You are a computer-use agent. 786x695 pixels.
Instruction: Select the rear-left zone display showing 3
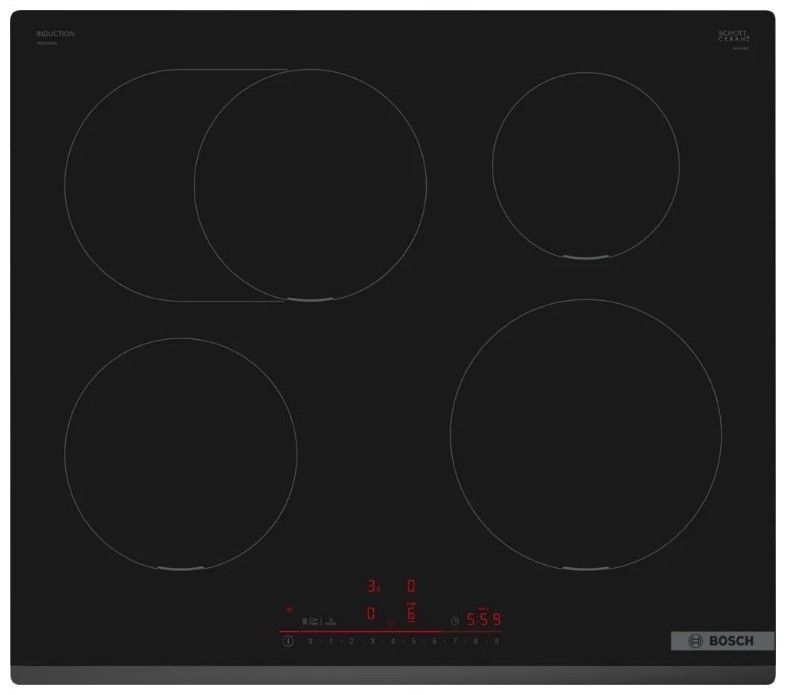[371, 586]
